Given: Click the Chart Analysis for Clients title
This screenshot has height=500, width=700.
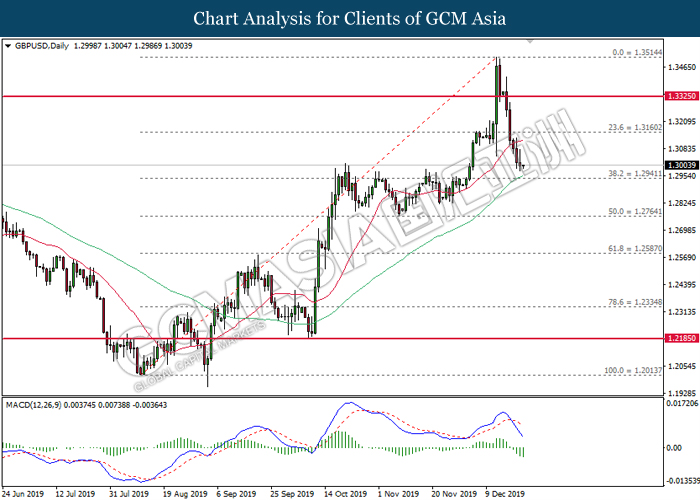Looking at the screenshot, I should pos(350,18).
